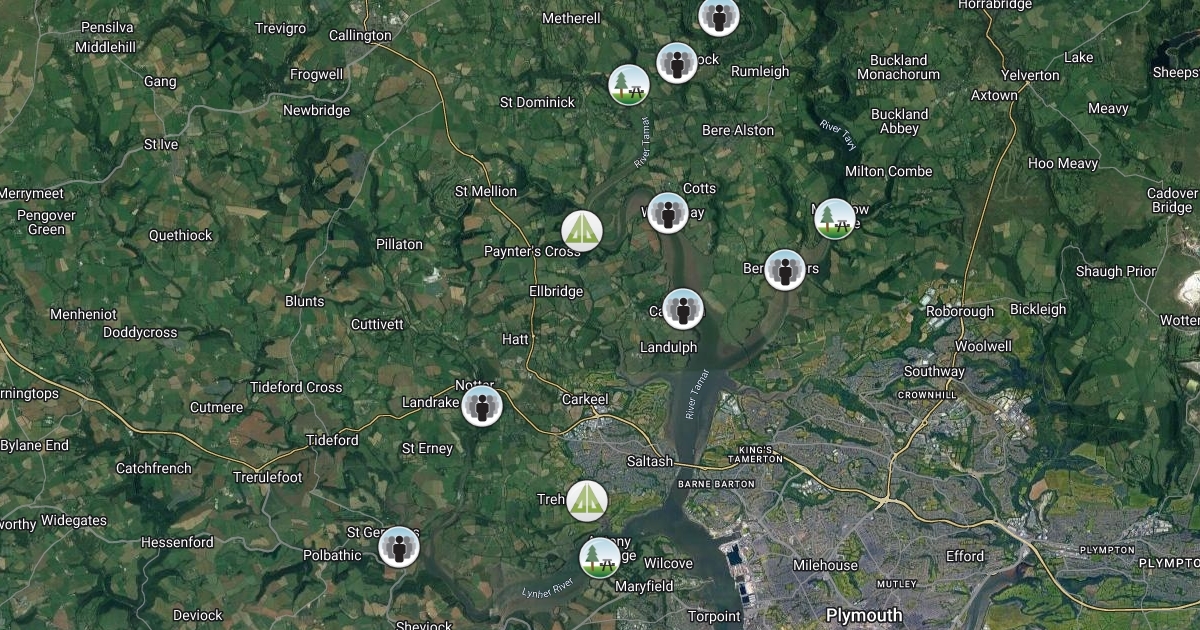This screenshot has width=1200, height=630.
Task: Select the picnic marker below Milton Combe
Action: tap(834, 218)
